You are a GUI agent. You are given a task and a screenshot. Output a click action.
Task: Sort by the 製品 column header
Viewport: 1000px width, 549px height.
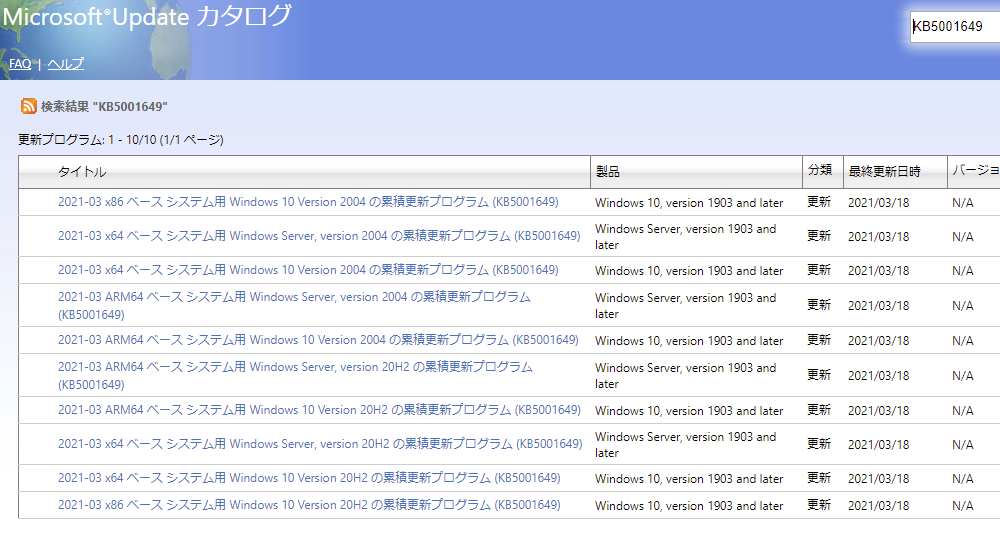[x=607, y=172]
